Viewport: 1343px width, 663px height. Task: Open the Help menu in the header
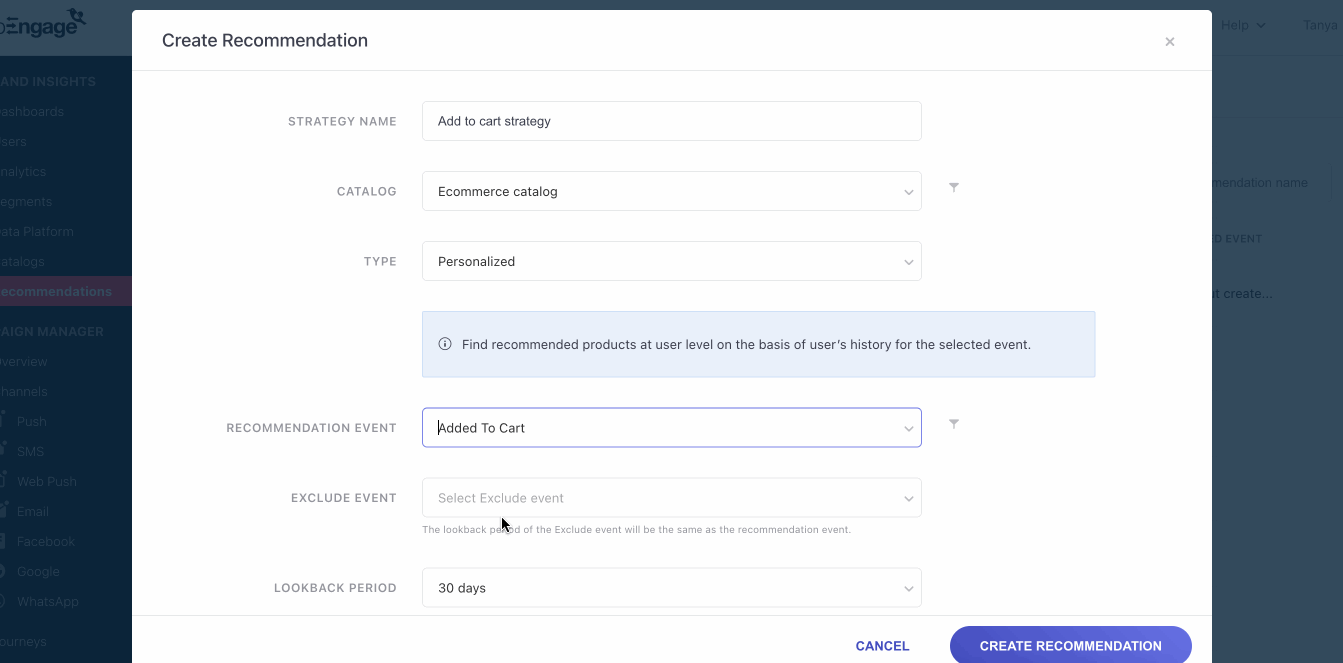coord(1242,25)
